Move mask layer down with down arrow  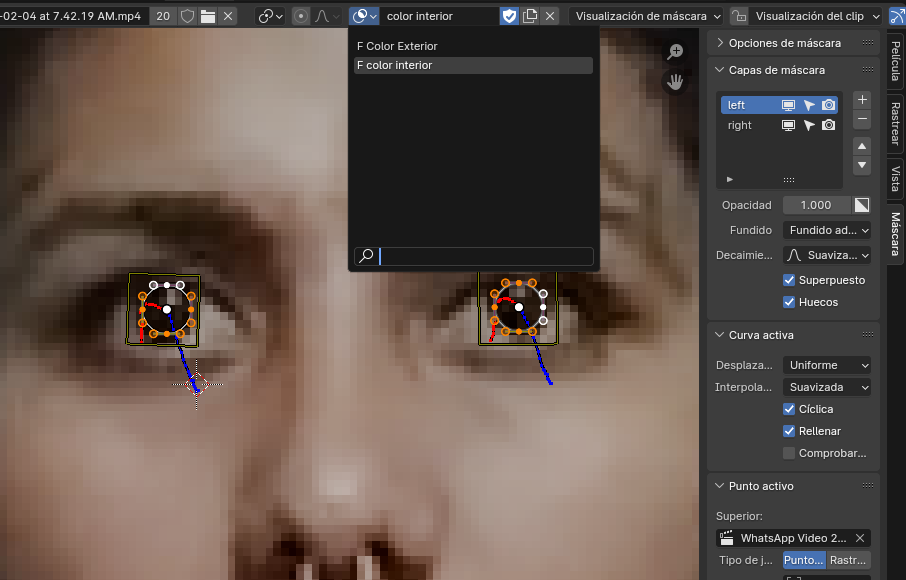(x=862, y=165)
